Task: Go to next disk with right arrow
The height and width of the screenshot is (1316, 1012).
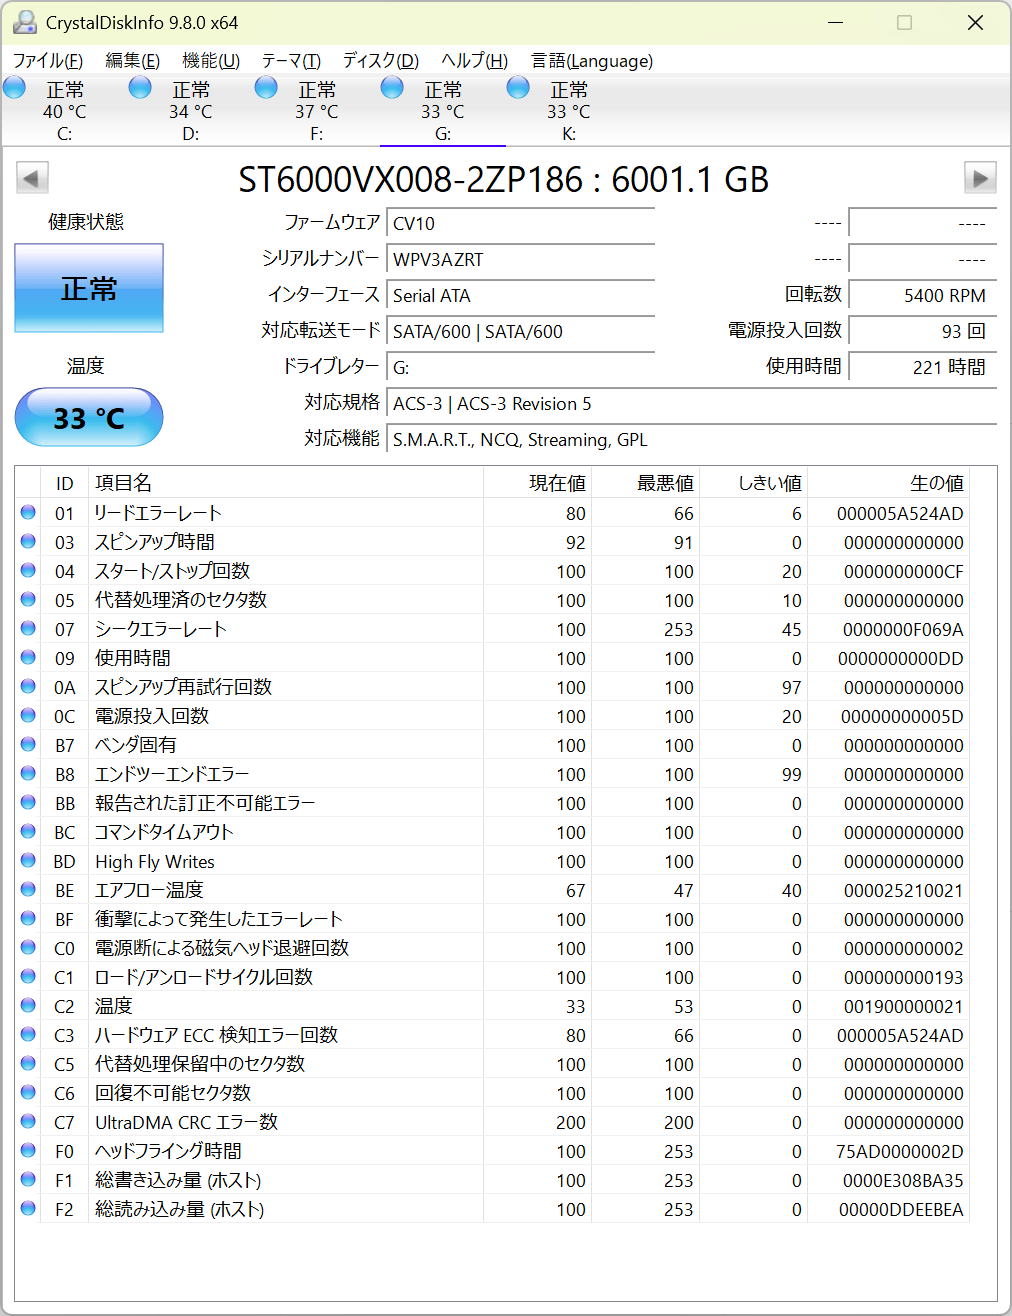Action: [980, 179]
